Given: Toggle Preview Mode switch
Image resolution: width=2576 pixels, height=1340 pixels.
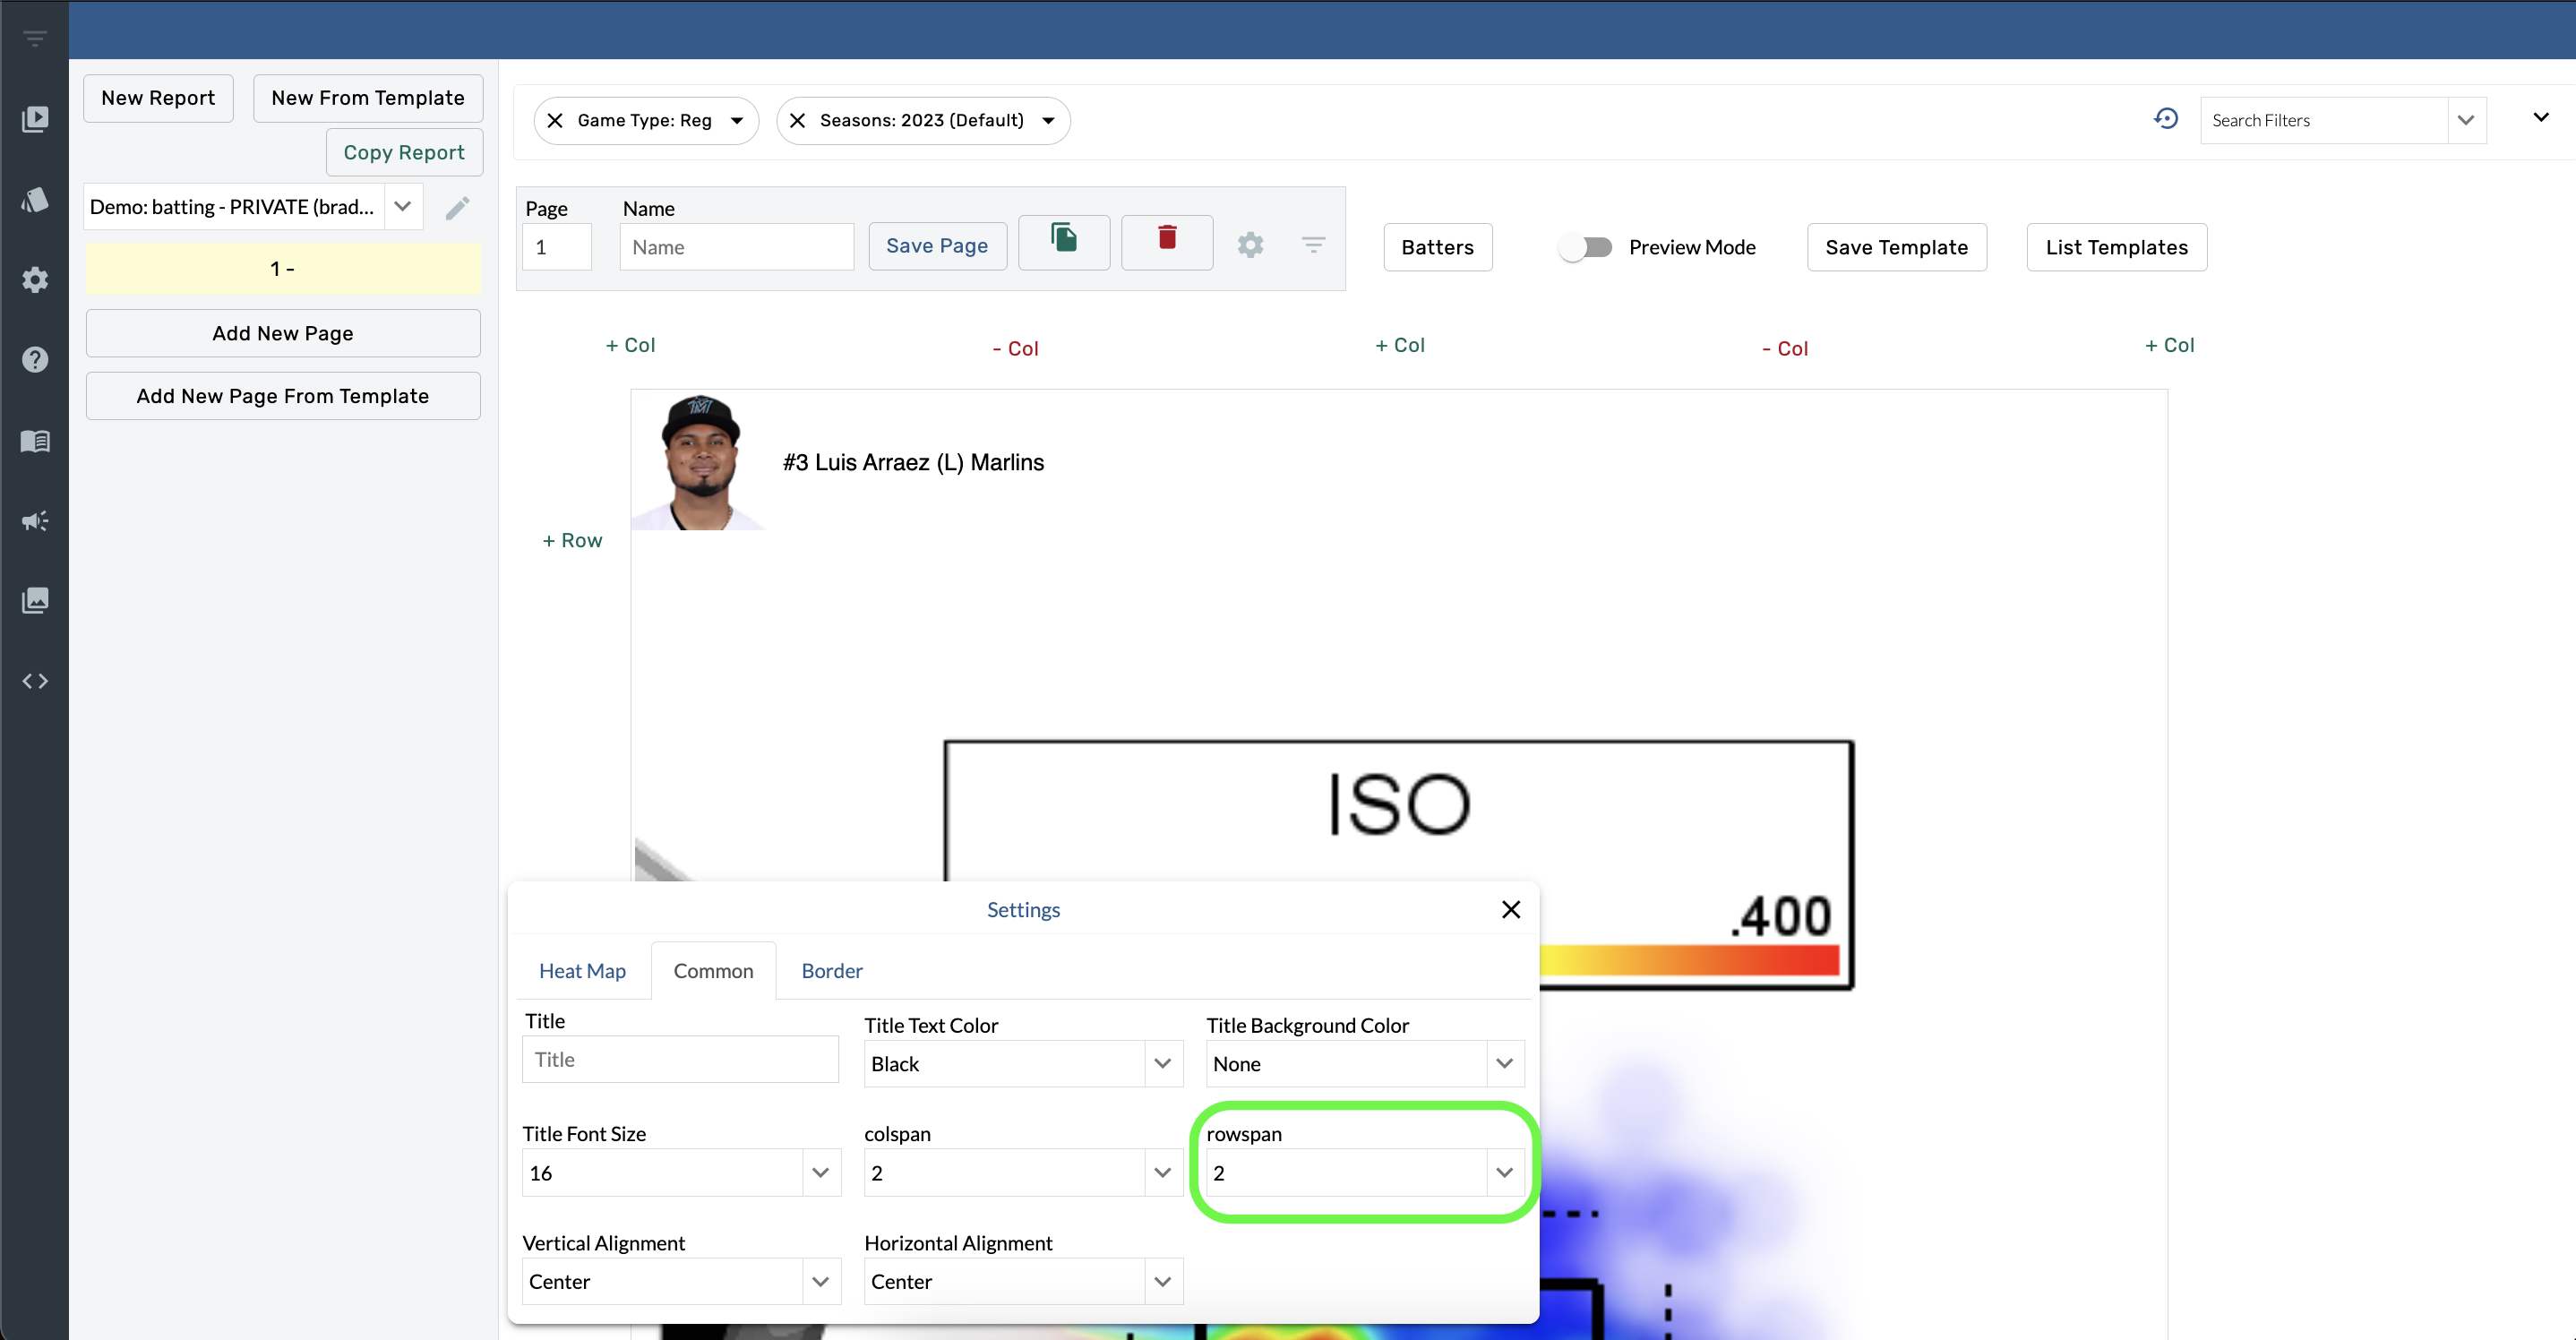Looking at the screenshot, I should (x=1586, y=247).
